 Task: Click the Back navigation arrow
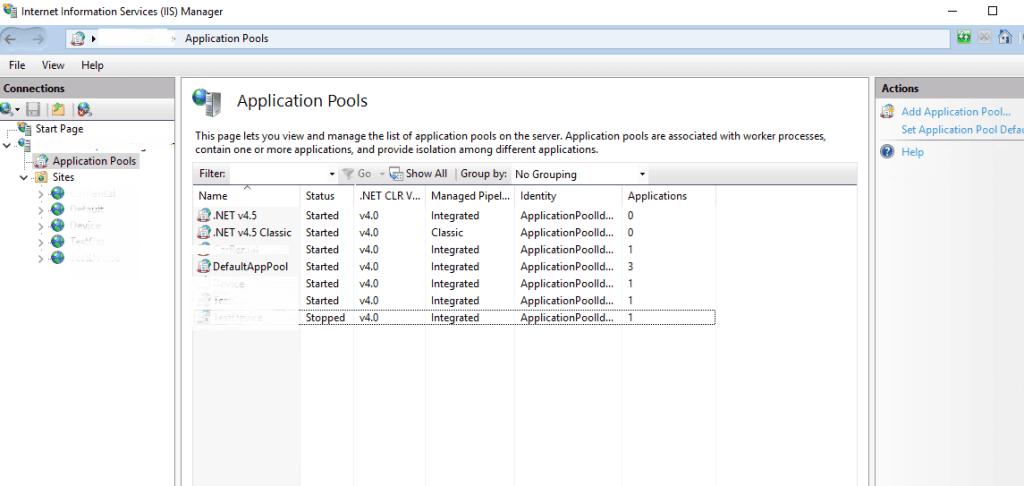click(12, 39)
